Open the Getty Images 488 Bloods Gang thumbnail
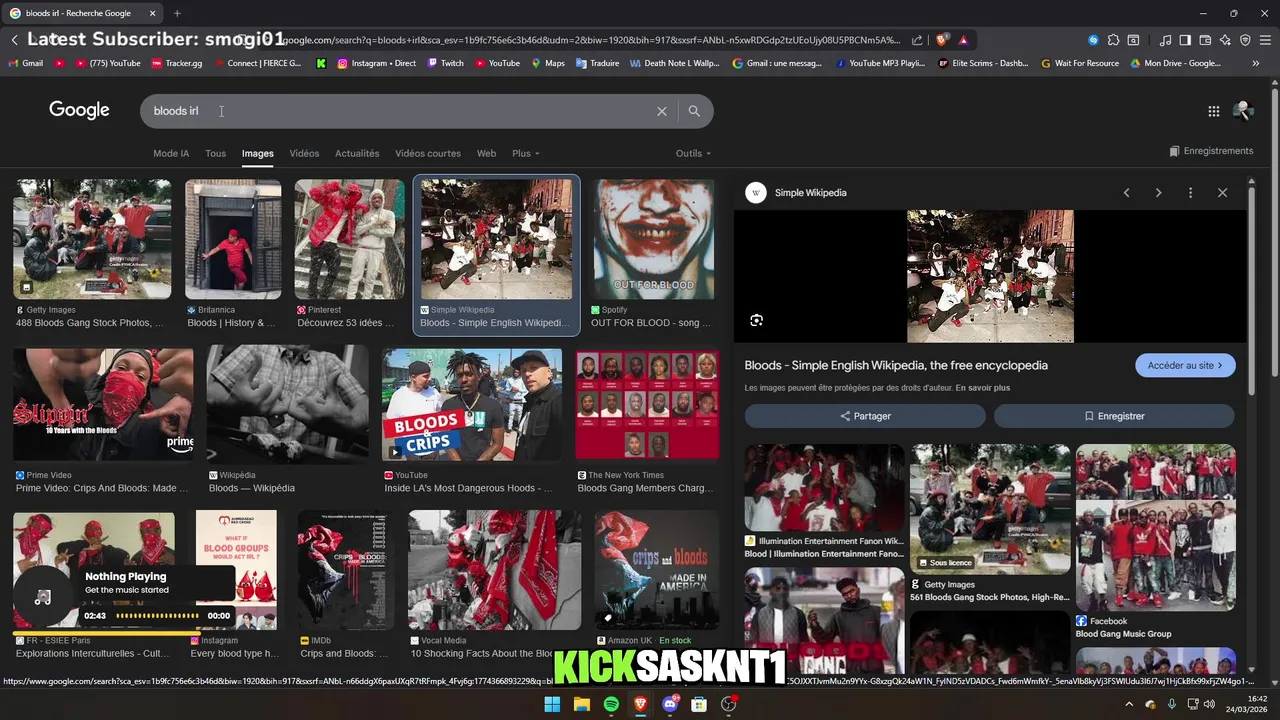This screenshot has height=720, width=1280. [92, 239]
